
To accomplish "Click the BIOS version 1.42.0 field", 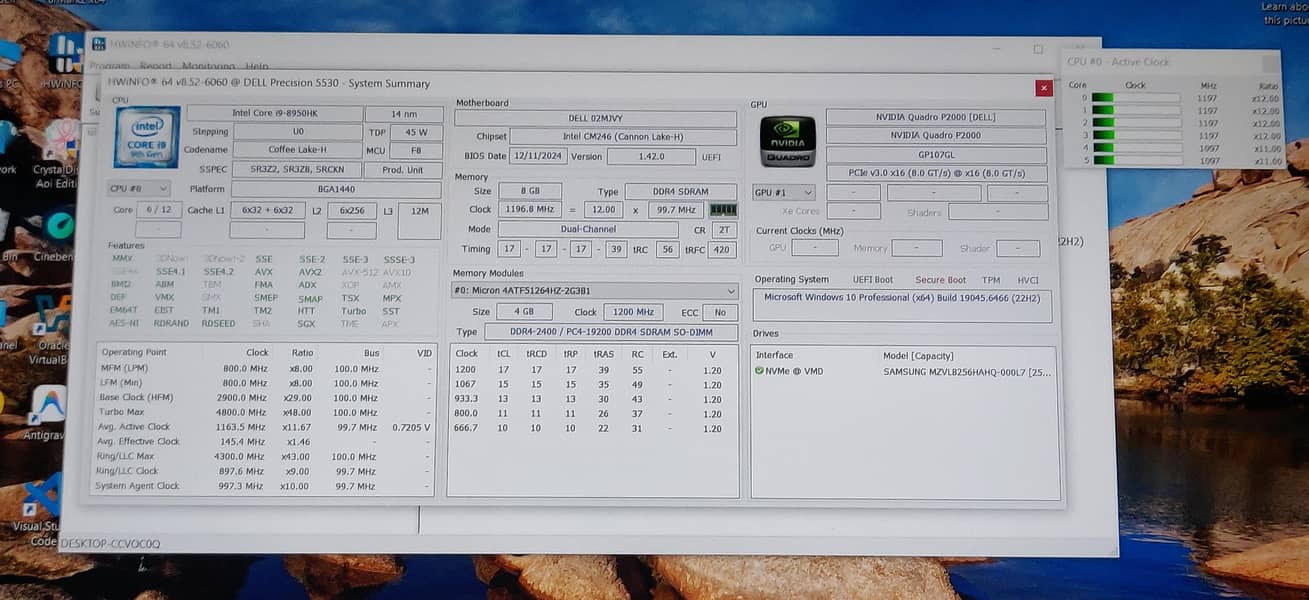I will 651,156.
